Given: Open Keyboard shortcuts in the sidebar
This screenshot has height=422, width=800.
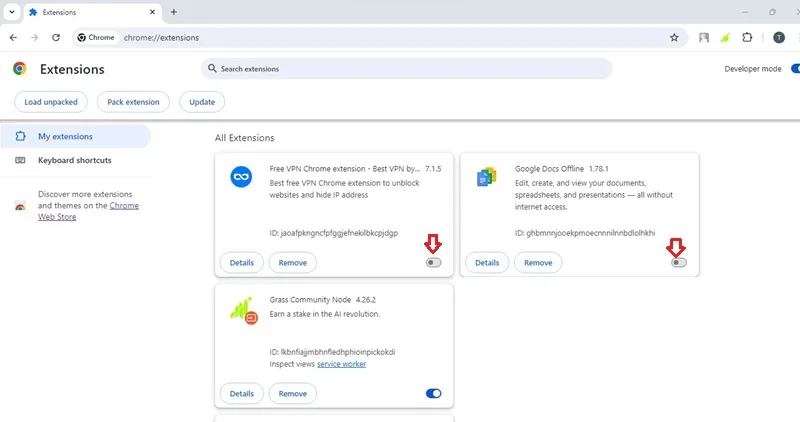Looking at the screenshot, I should pyautogui.click(x=76, y=160).
